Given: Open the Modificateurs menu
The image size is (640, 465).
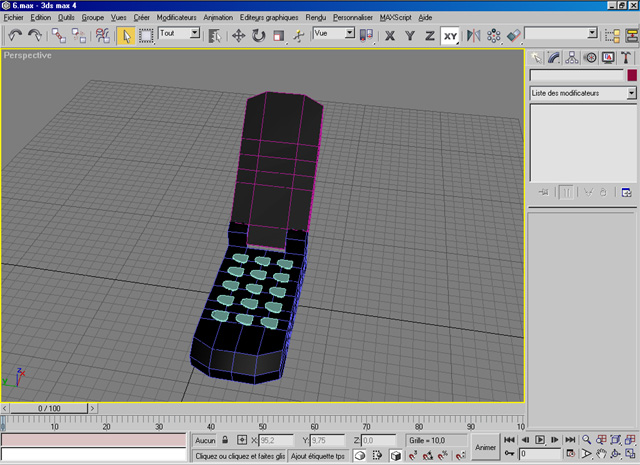Looking at the screenshot, I should (177, 17).
